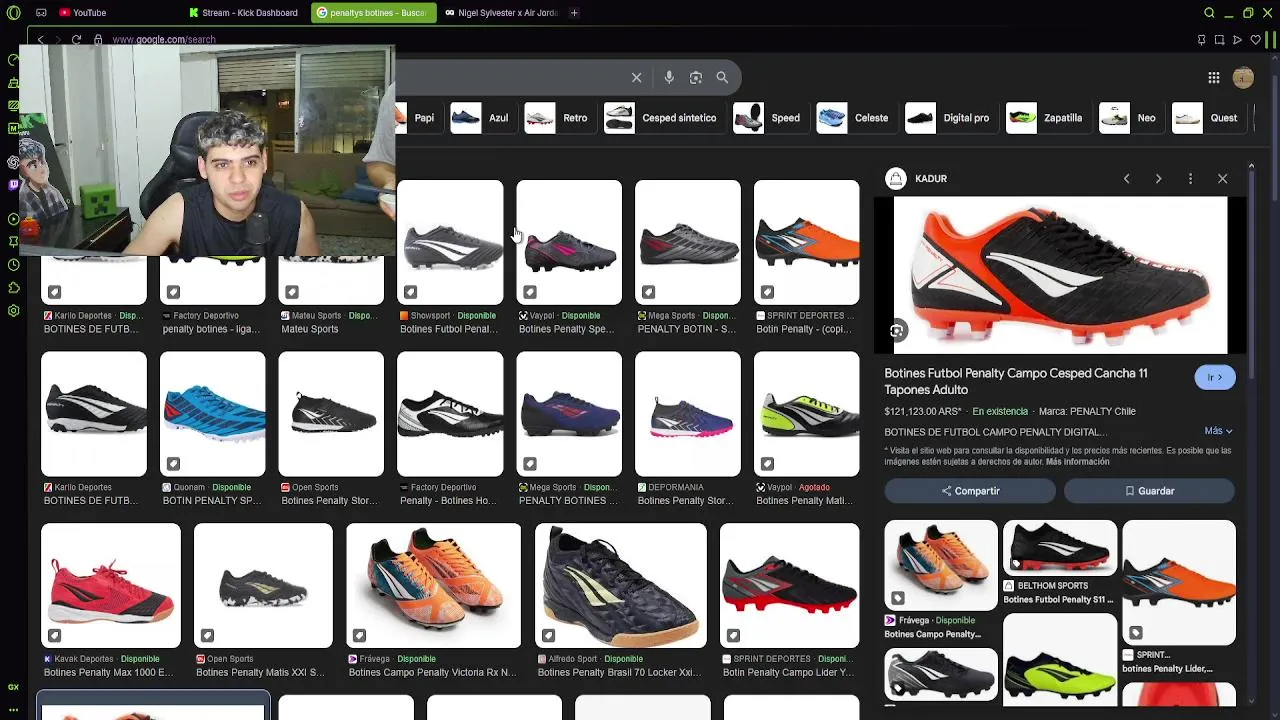This screenshot has width=1280, height=720.
Task: Click the site lock icon in address bar
Action: coord(98,40)
